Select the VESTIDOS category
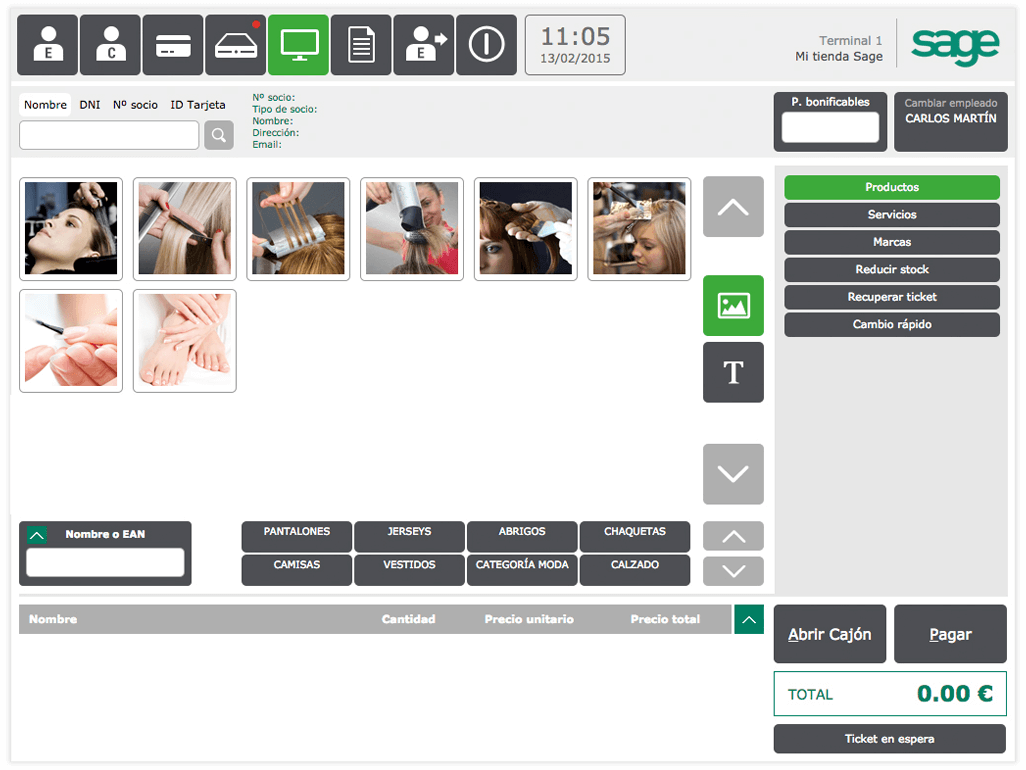This screenshot has width=1026, height=770. pyautogui.click(x=409, y=570)
